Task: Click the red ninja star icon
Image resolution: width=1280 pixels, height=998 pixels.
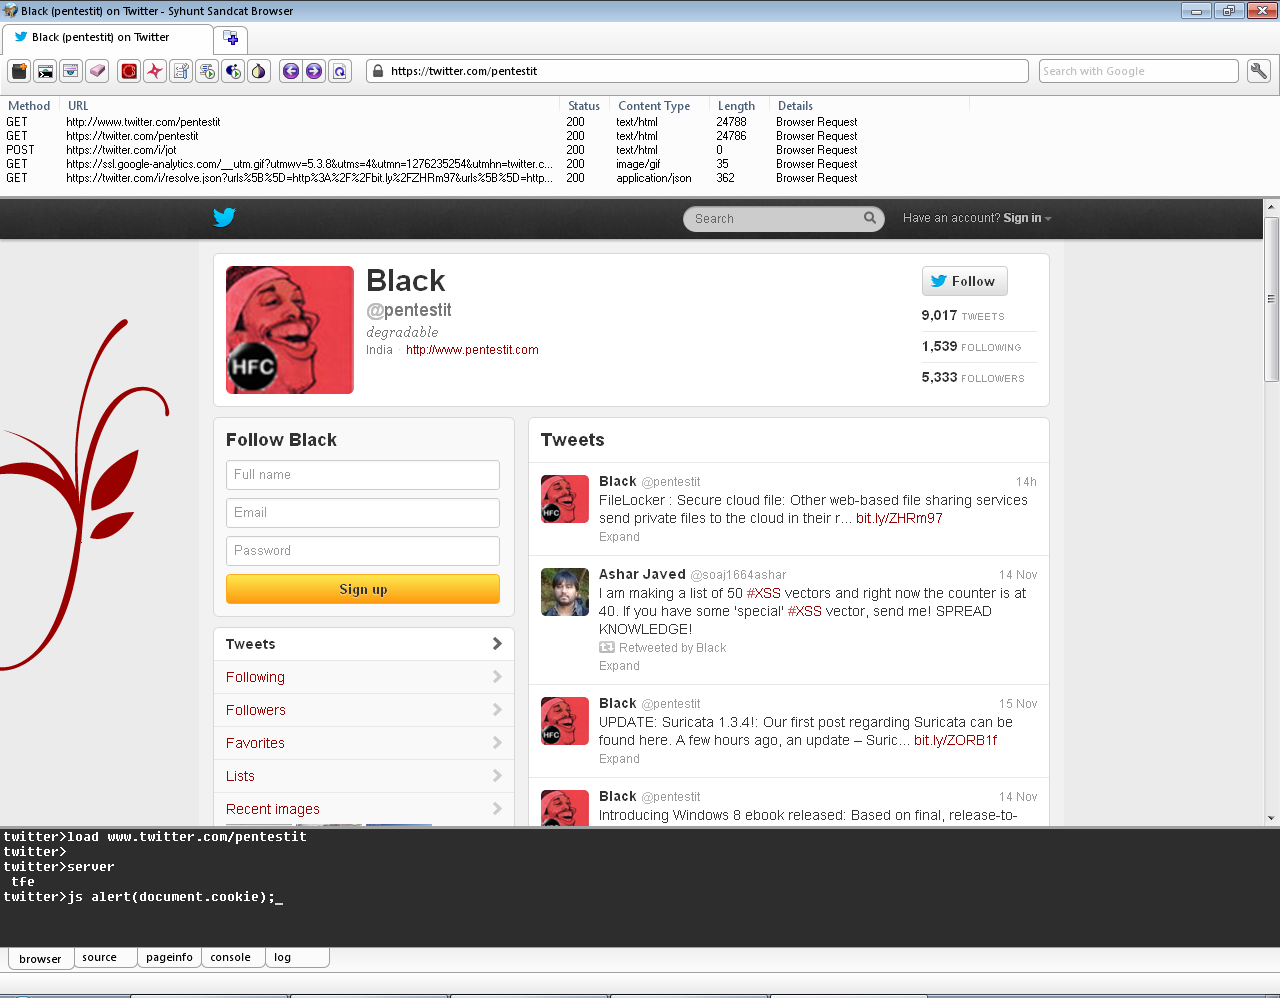Action: point(155,71)
